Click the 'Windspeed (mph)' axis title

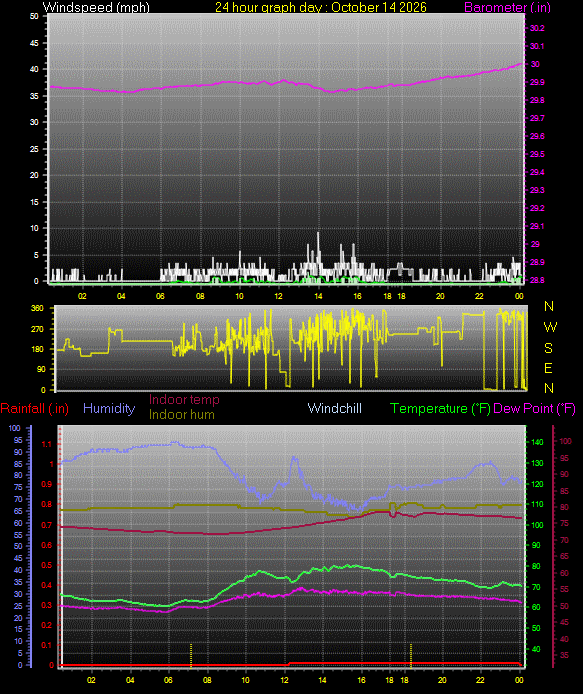96,7
